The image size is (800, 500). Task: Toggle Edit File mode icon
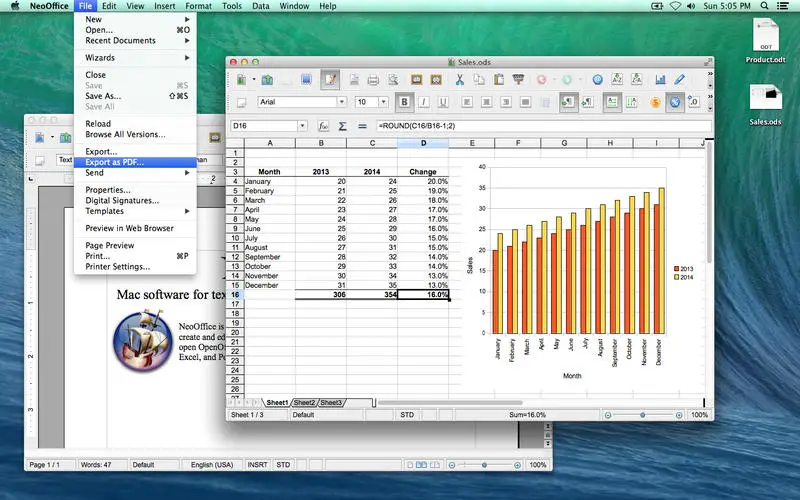(x=330, y=80)
